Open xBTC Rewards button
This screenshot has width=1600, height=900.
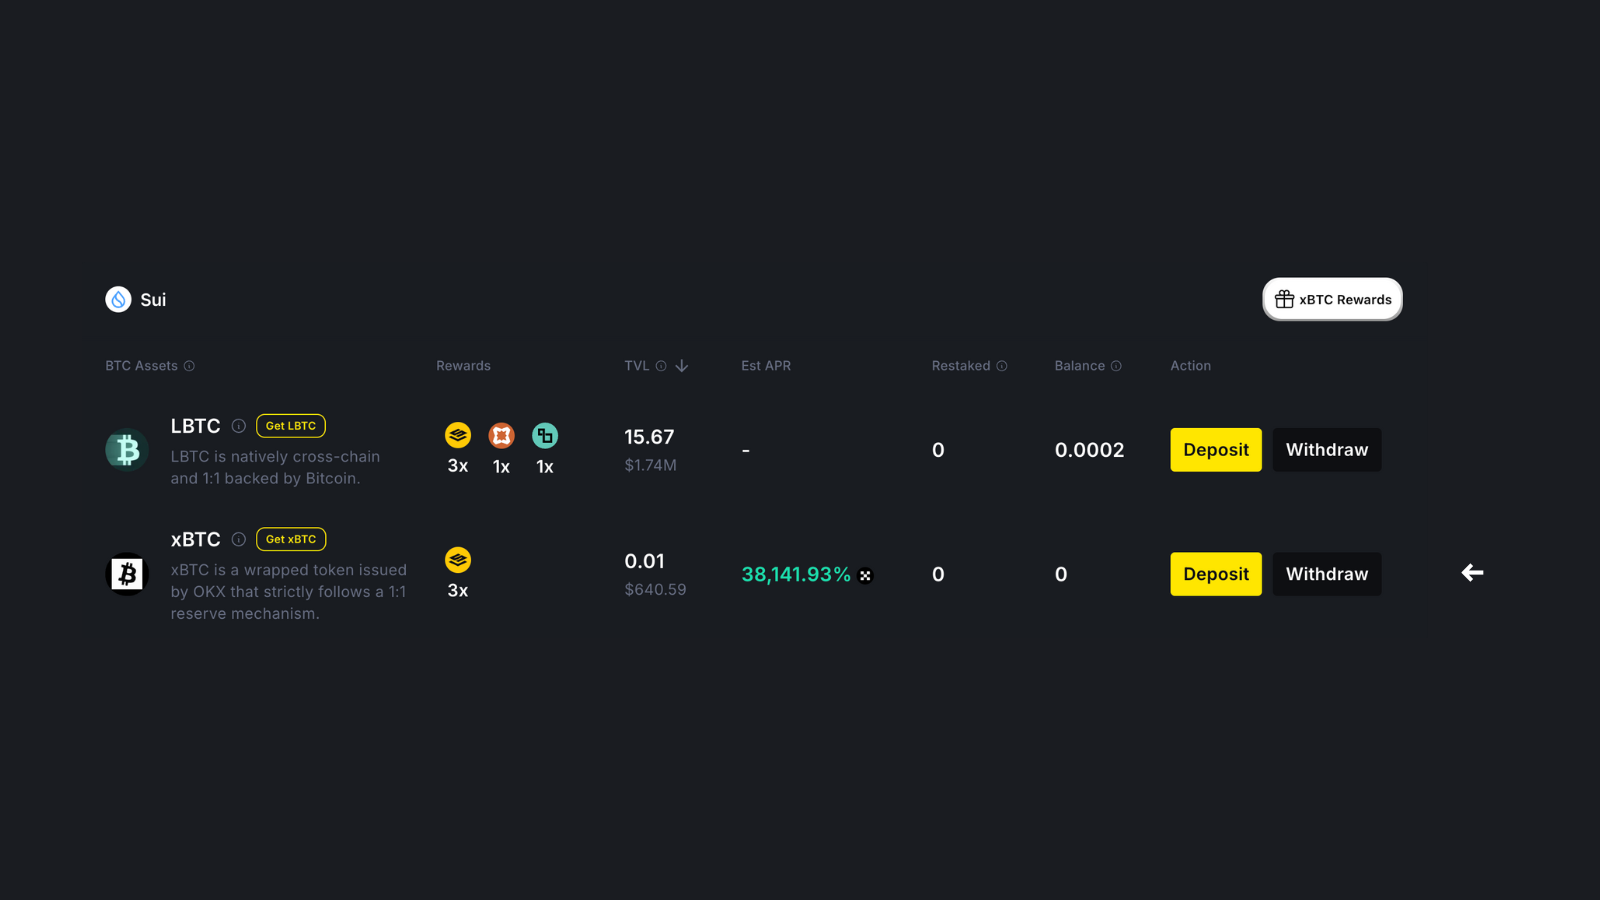(x=1332, y=299)
